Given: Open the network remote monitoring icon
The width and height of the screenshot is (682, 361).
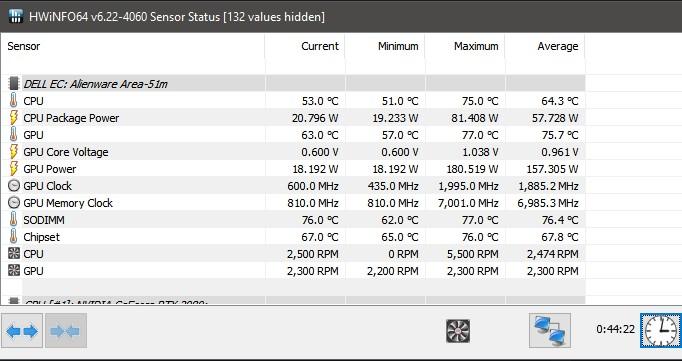Looking at the screenshot, I should coord(550,331).
